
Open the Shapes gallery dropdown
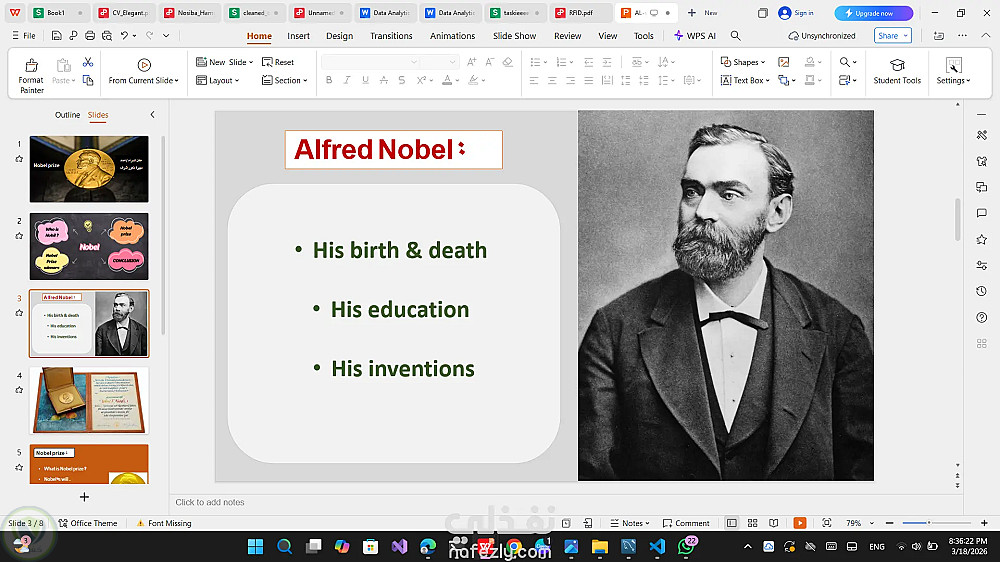click(743, 62)
